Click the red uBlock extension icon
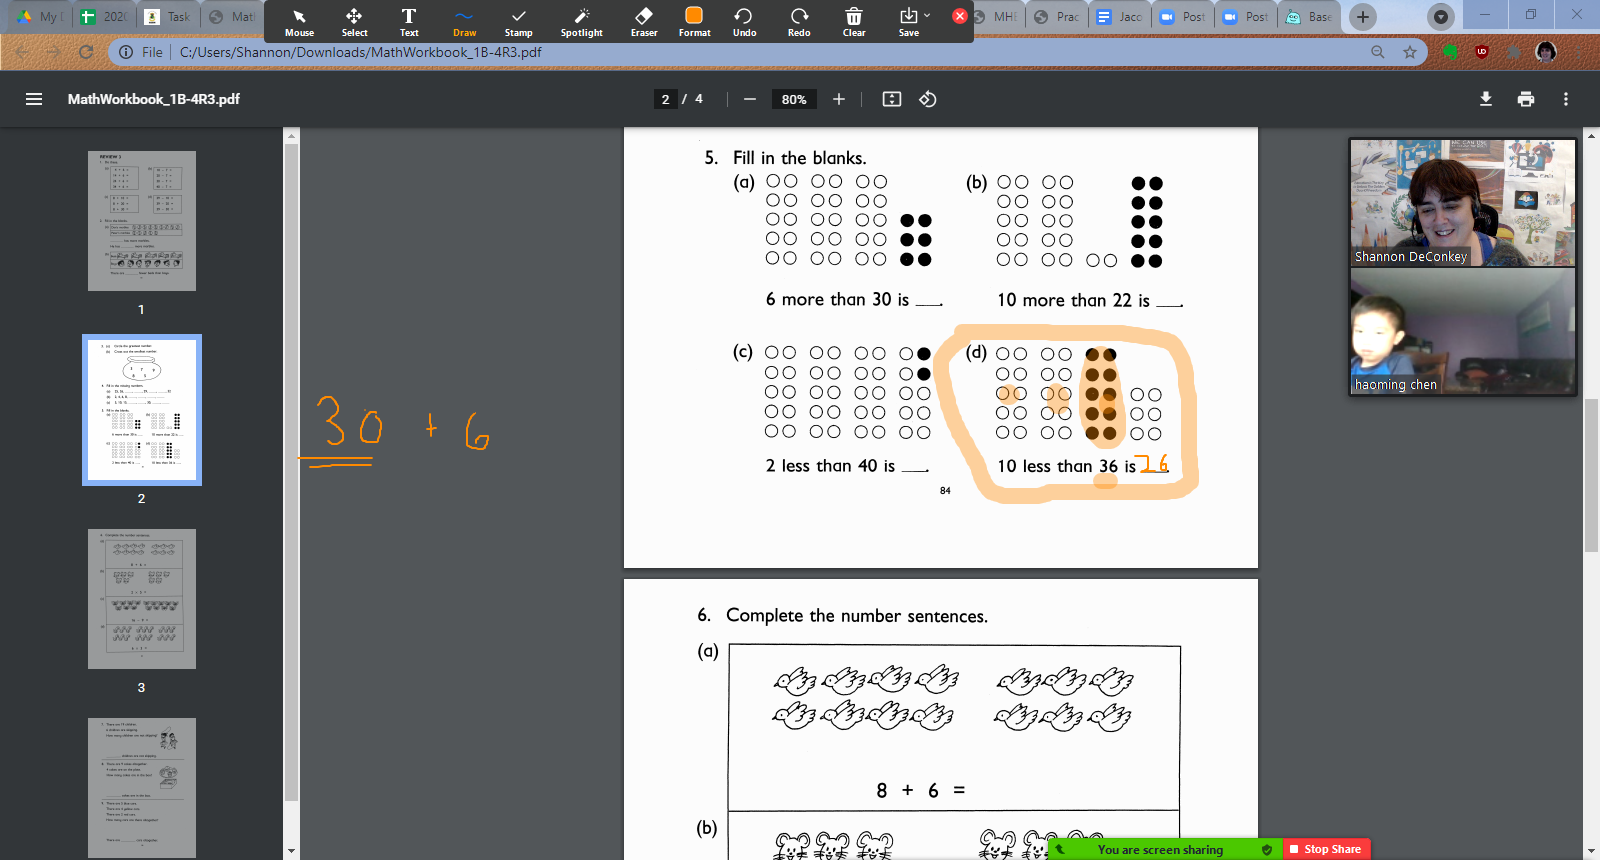The image size is (1600, 860). [1482, 52]
